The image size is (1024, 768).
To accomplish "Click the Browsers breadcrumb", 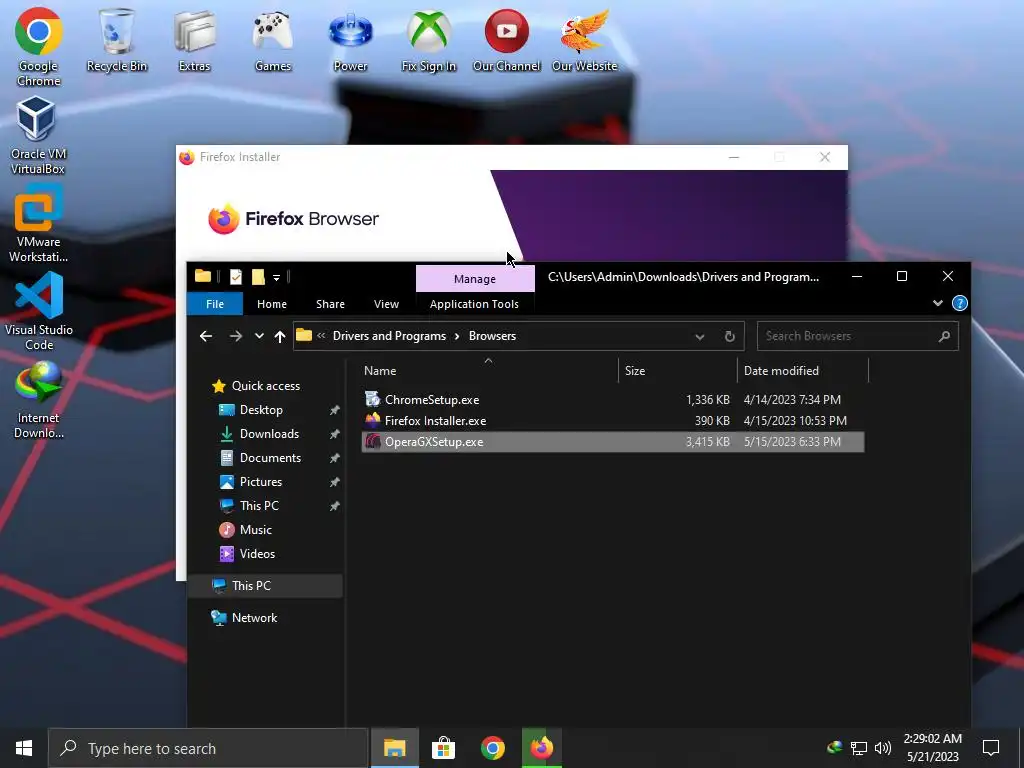I will (x=492, y=336).
